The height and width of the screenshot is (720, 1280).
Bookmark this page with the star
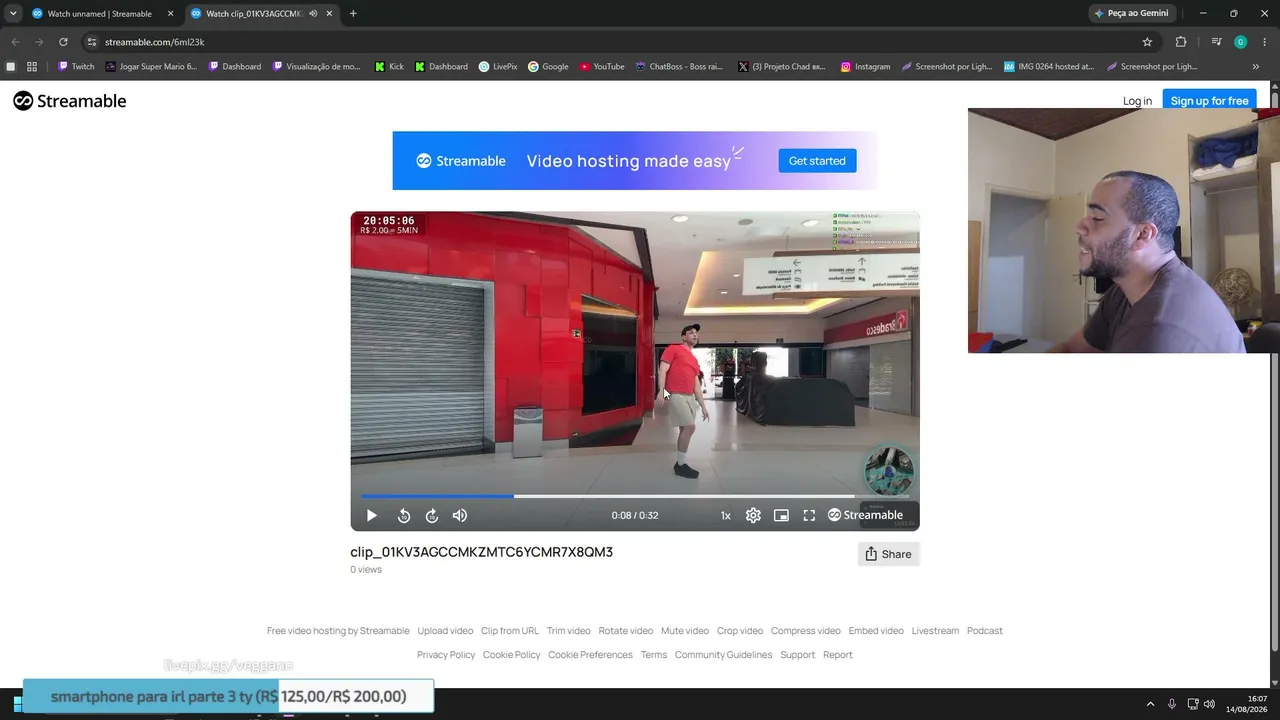(x=1147, y=42)
